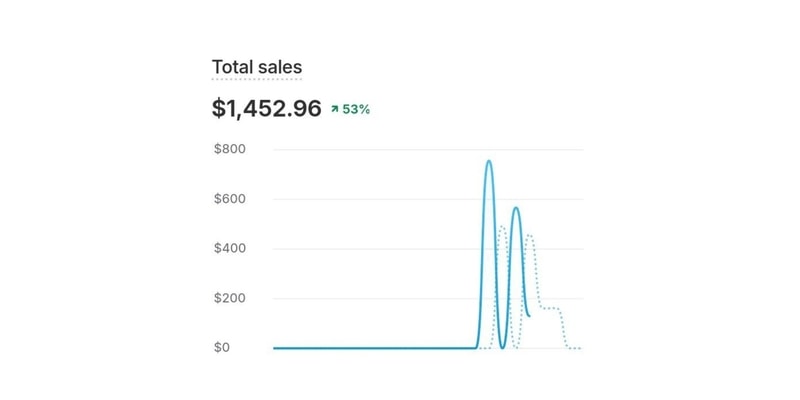Screen dimensions: 800x400
Task: Click the $800 y-axis label
Action: (x=229, y=149)
